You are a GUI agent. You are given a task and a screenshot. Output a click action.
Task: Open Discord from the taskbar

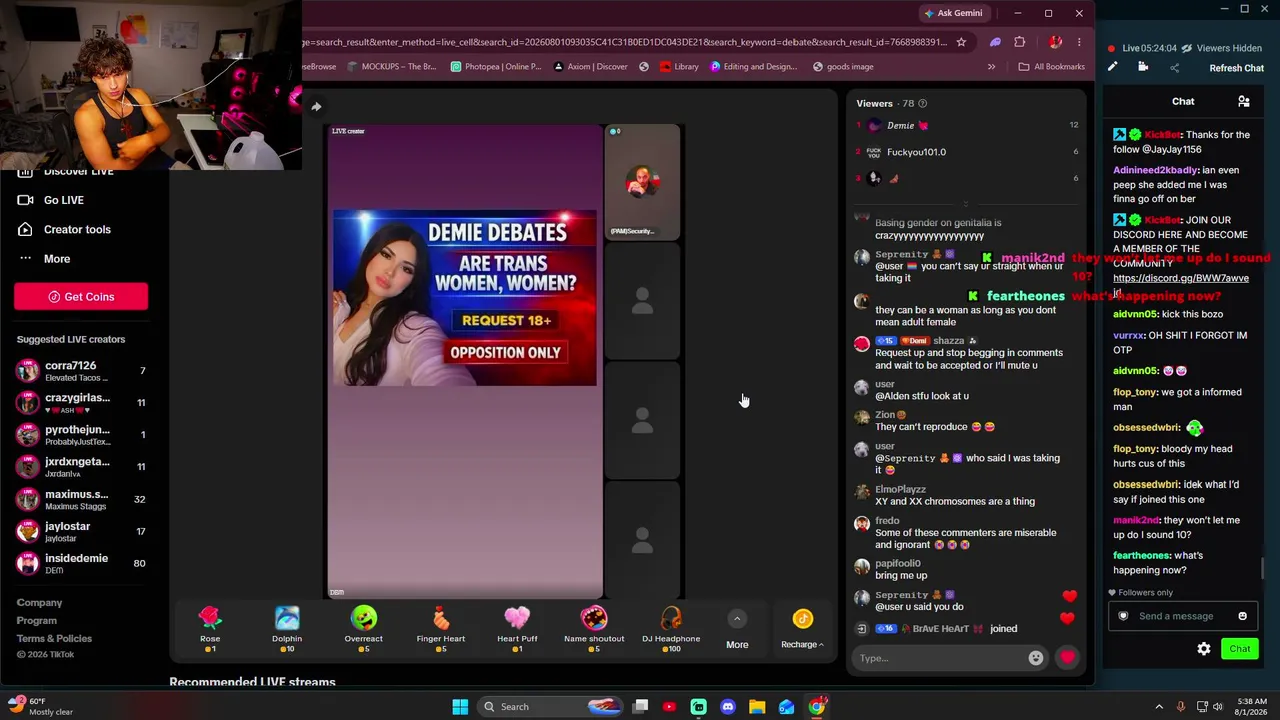click(x=728, y=707)
